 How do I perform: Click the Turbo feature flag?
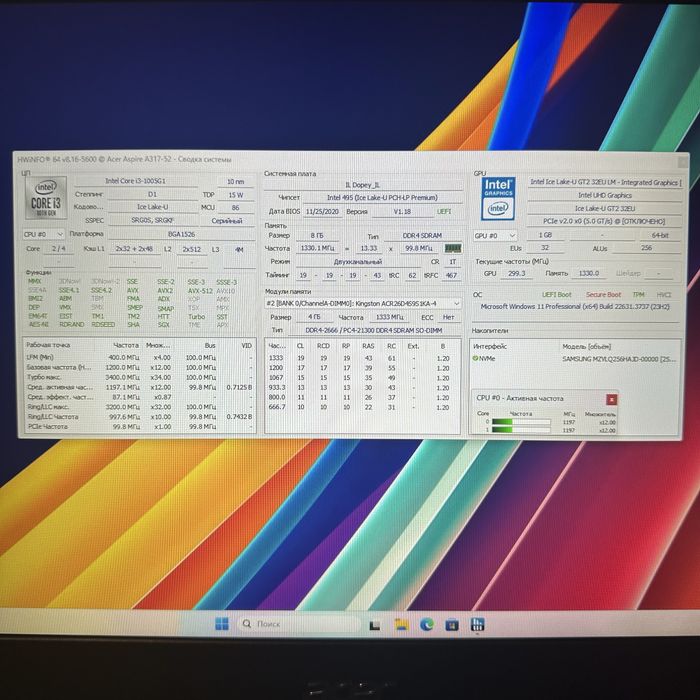tap(196, 316)
